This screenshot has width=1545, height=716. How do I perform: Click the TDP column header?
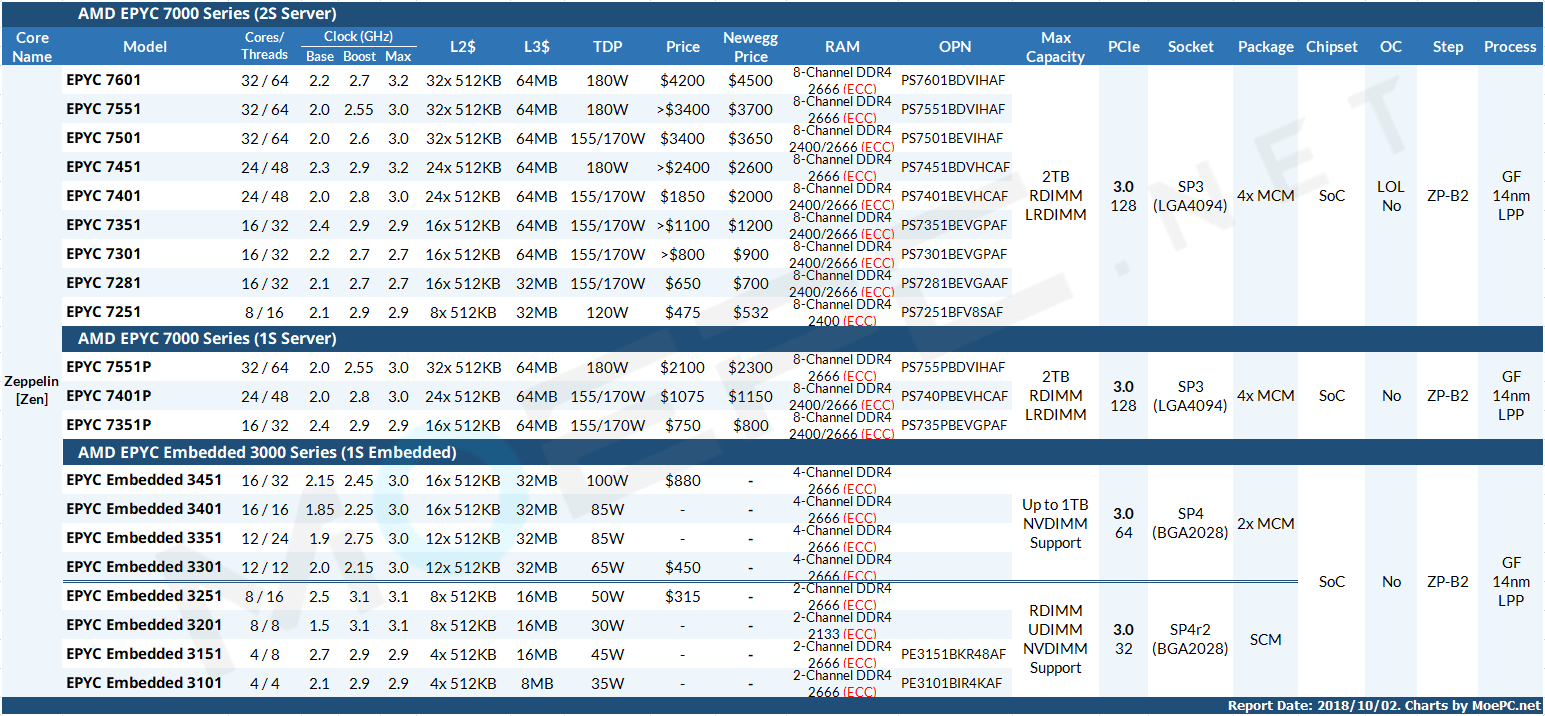point(608,47)
